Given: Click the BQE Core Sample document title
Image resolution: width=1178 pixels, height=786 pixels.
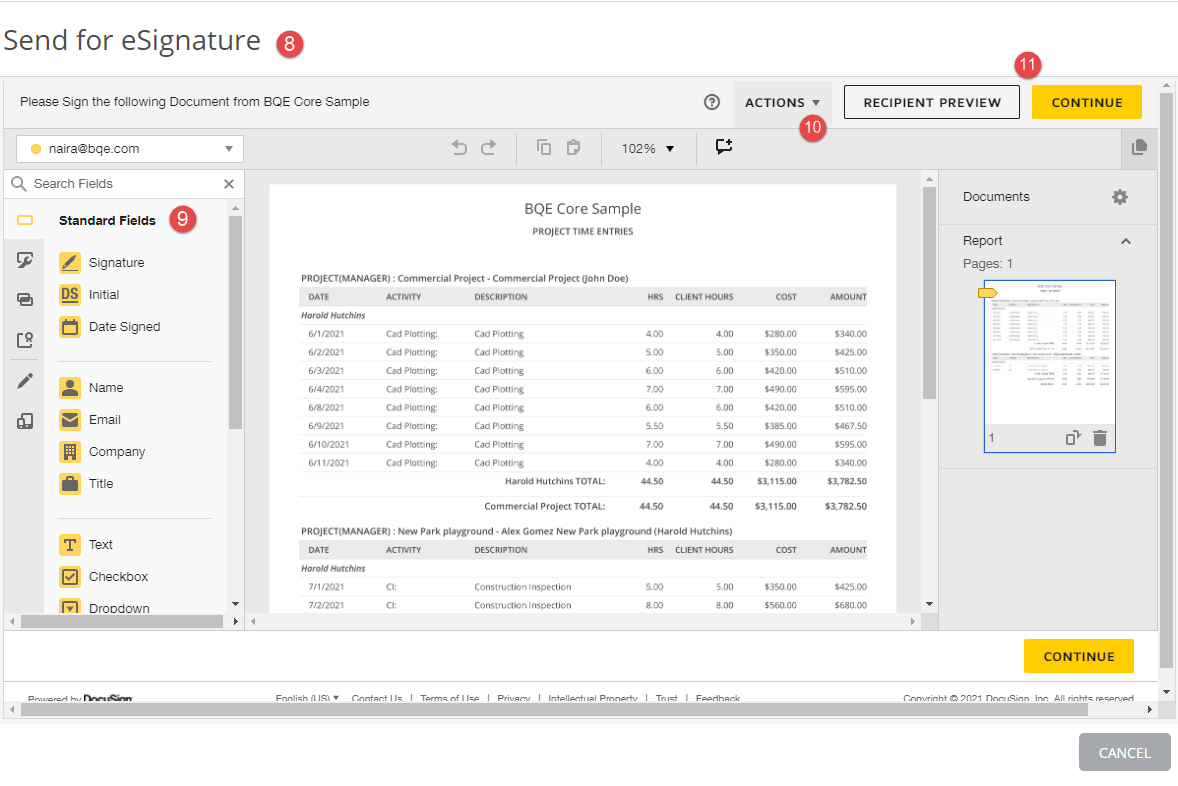Looking at the screenshot, I should coord(583,209).
